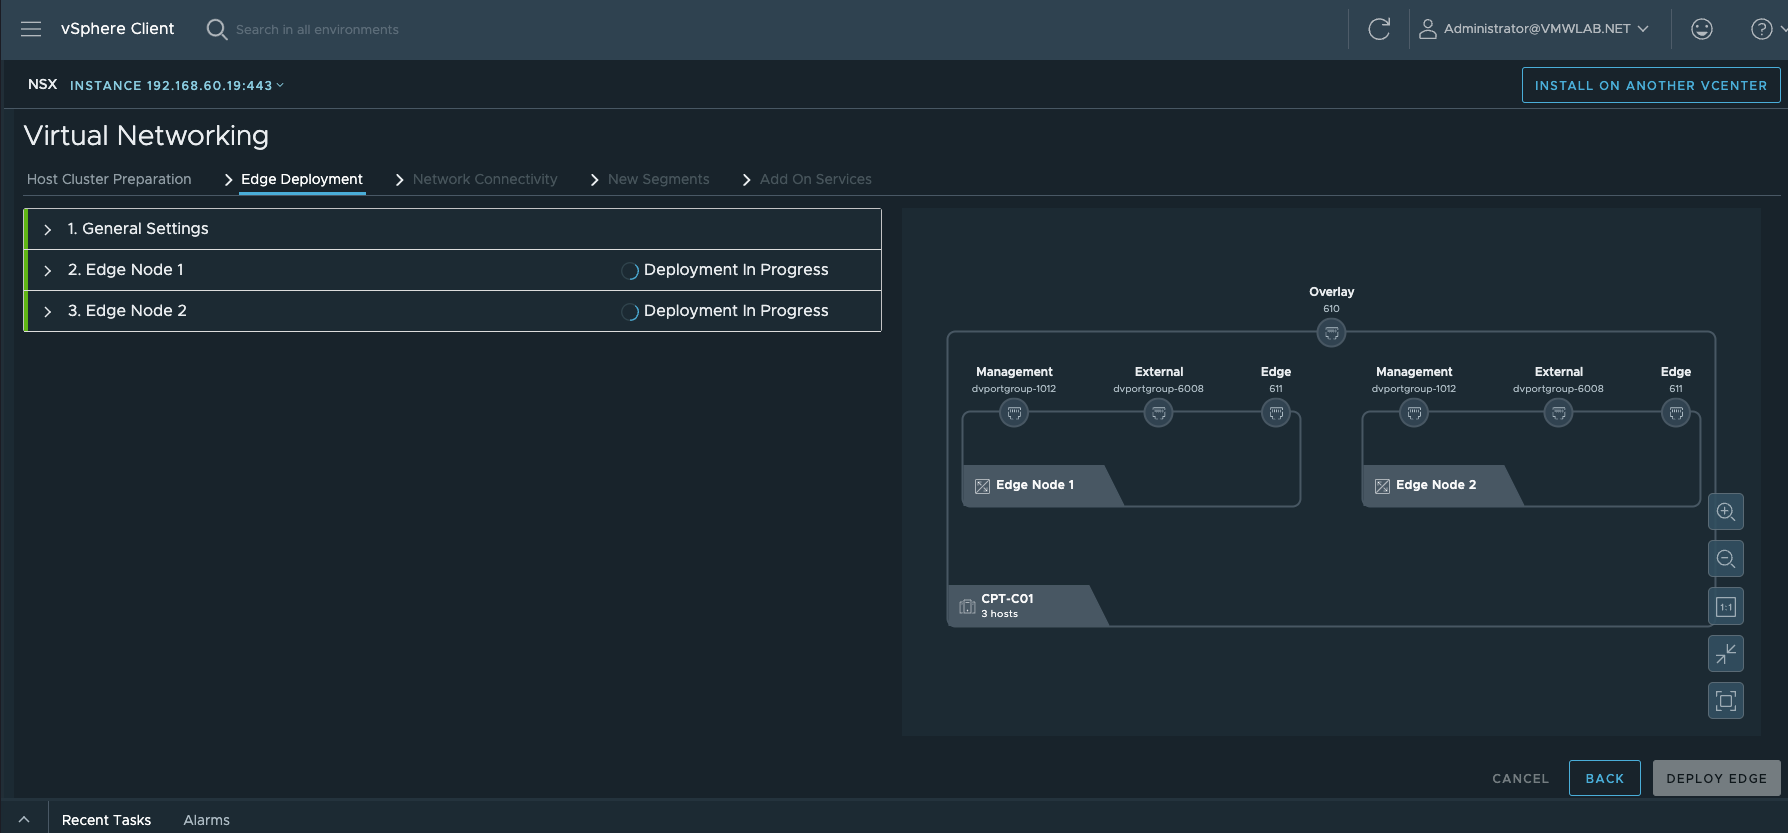The height and width of the screenshot is (833, 1788).
Task: Open the Administrator@VMWLAB.NET user dropdown
Action: click(x=1546, y=29)
